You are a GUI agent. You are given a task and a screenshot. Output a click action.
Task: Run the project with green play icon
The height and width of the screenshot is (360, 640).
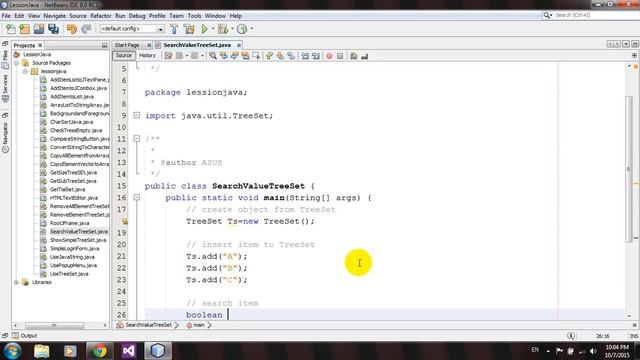coord(204,29)
